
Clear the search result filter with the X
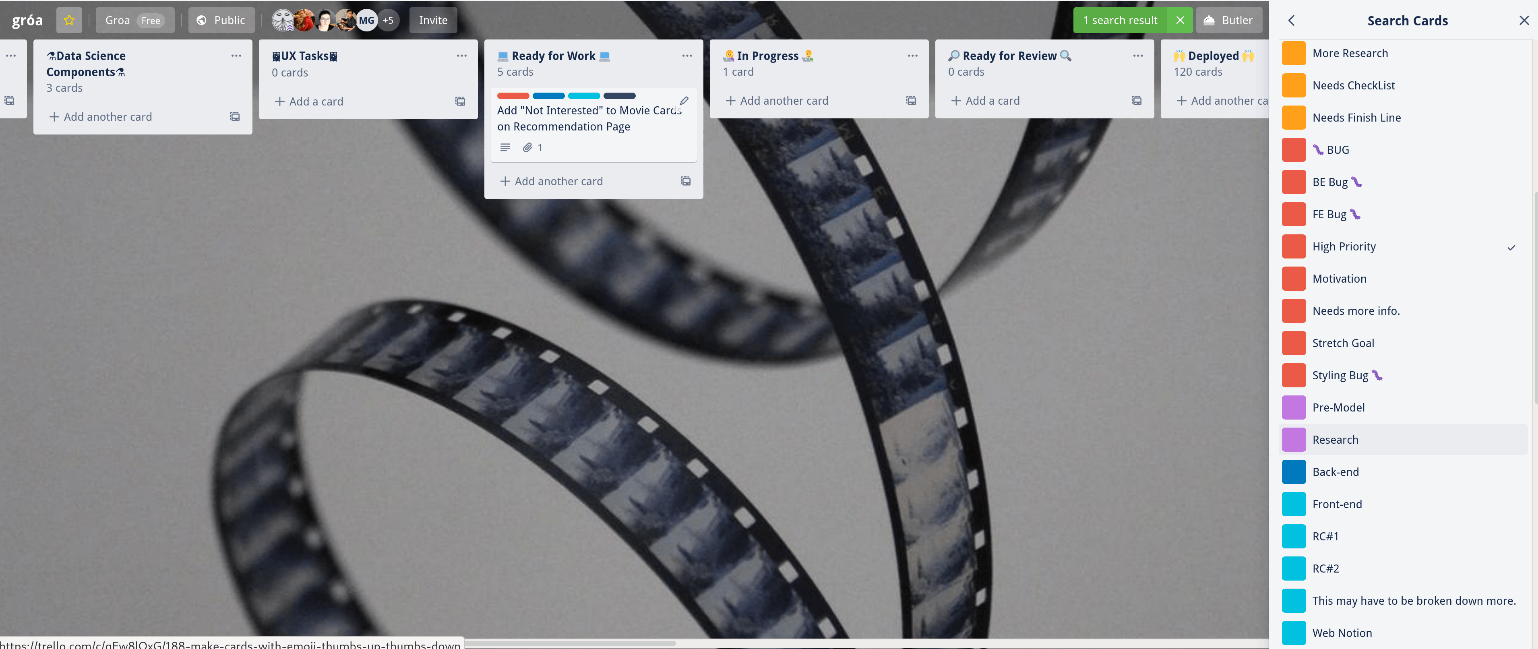(x=1180, y=20)
